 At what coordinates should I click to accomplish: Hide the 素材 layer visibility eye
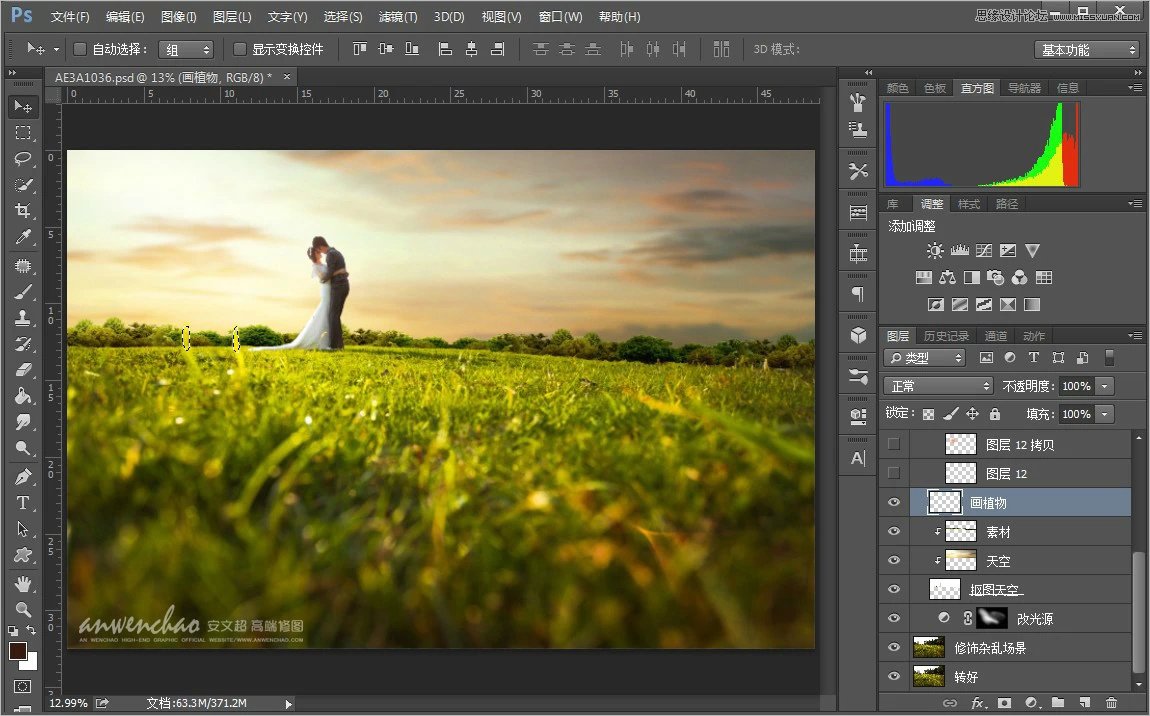point(893,531)
